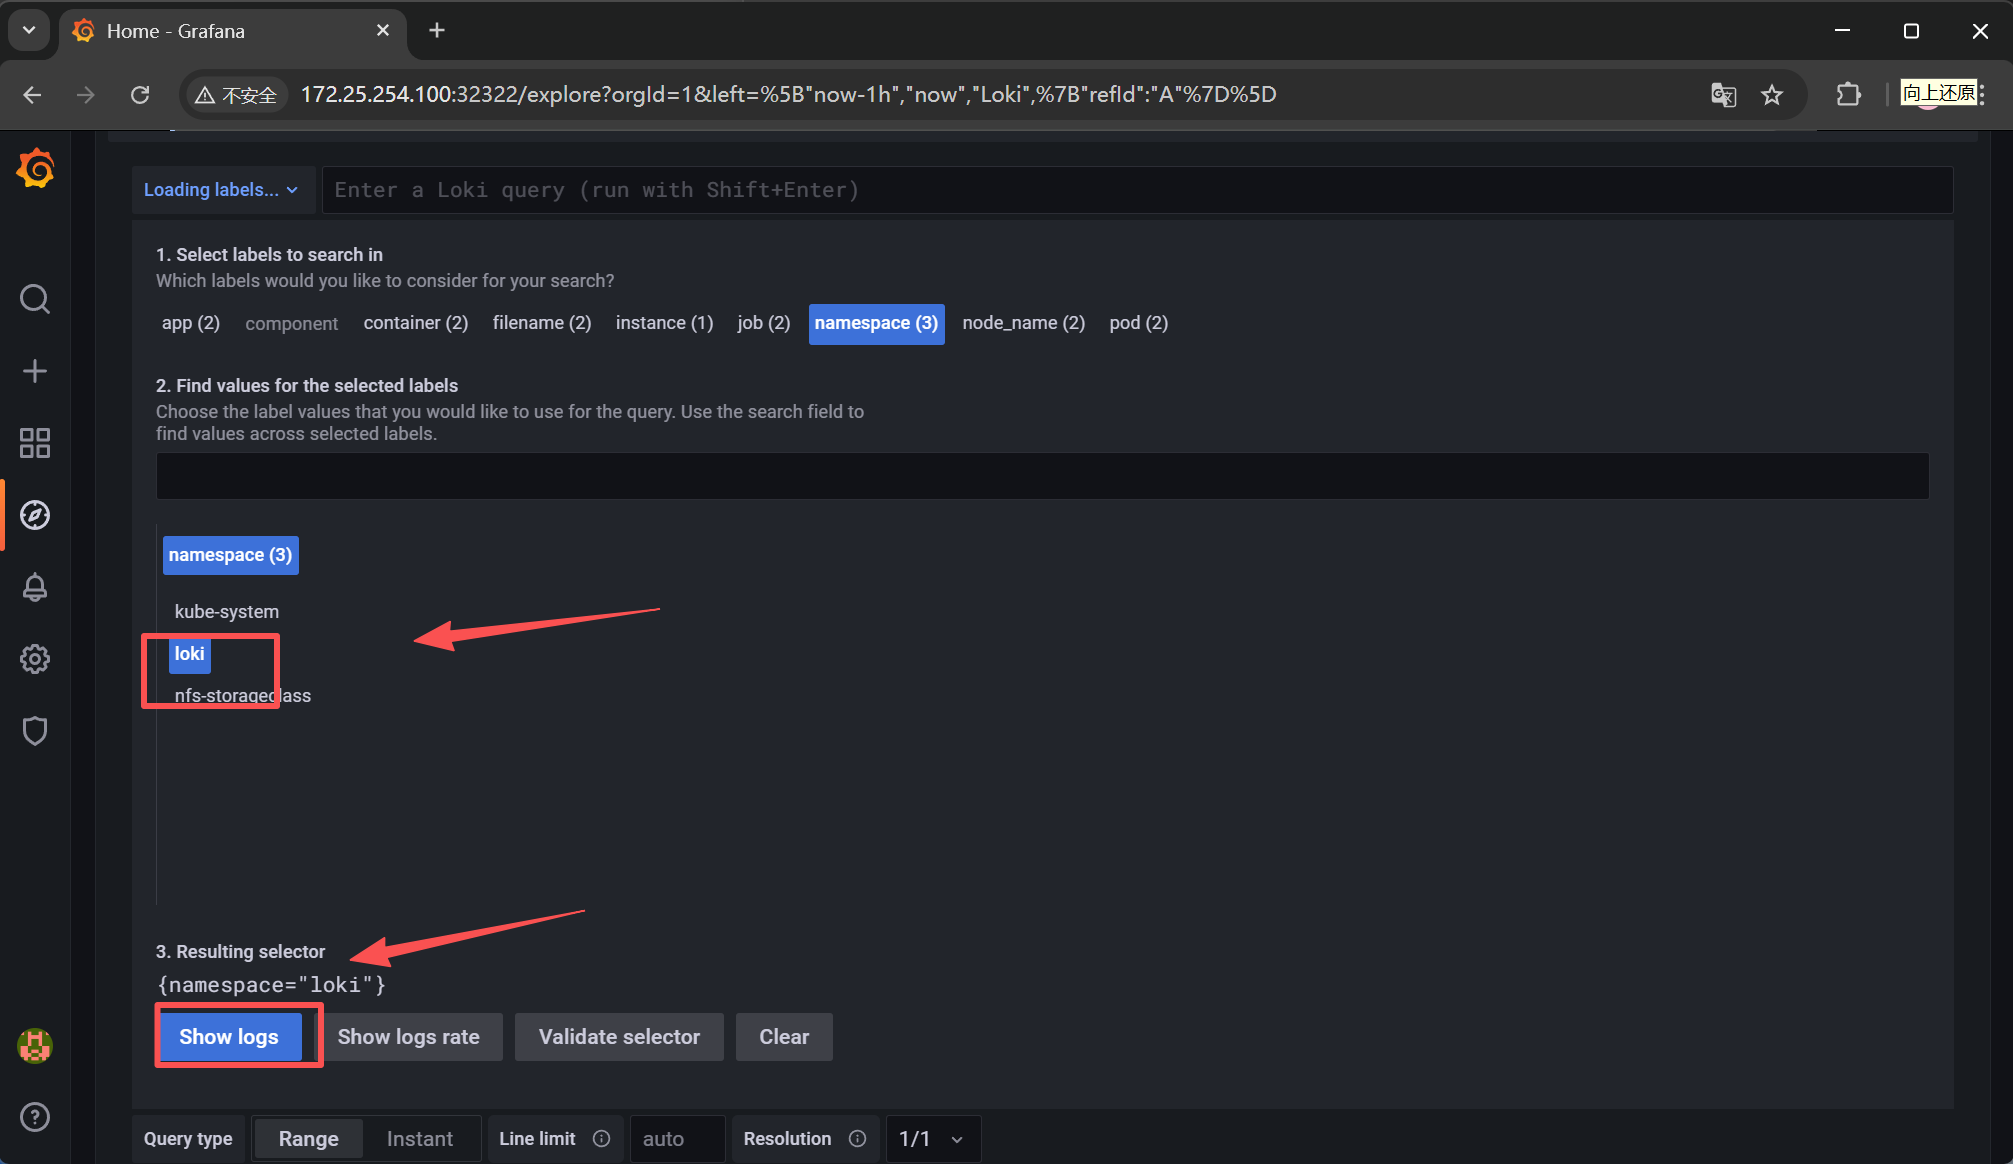This screenshot has width=2013, height=1164.
Task: Click the Line limit info icon
Action: click(601, 1139)
